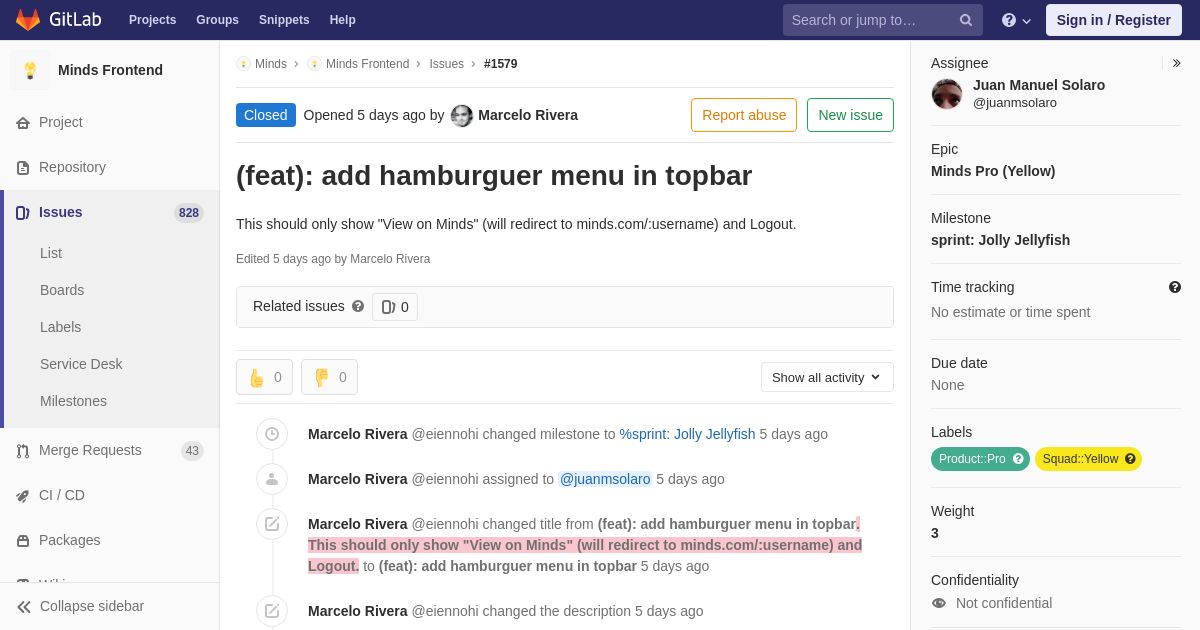Image resolution: width=1200 pixels, height=630 pixels.
Task: Click %sprint: Jolly Jellyfish milestone link
Action: (x=687, y=434)
